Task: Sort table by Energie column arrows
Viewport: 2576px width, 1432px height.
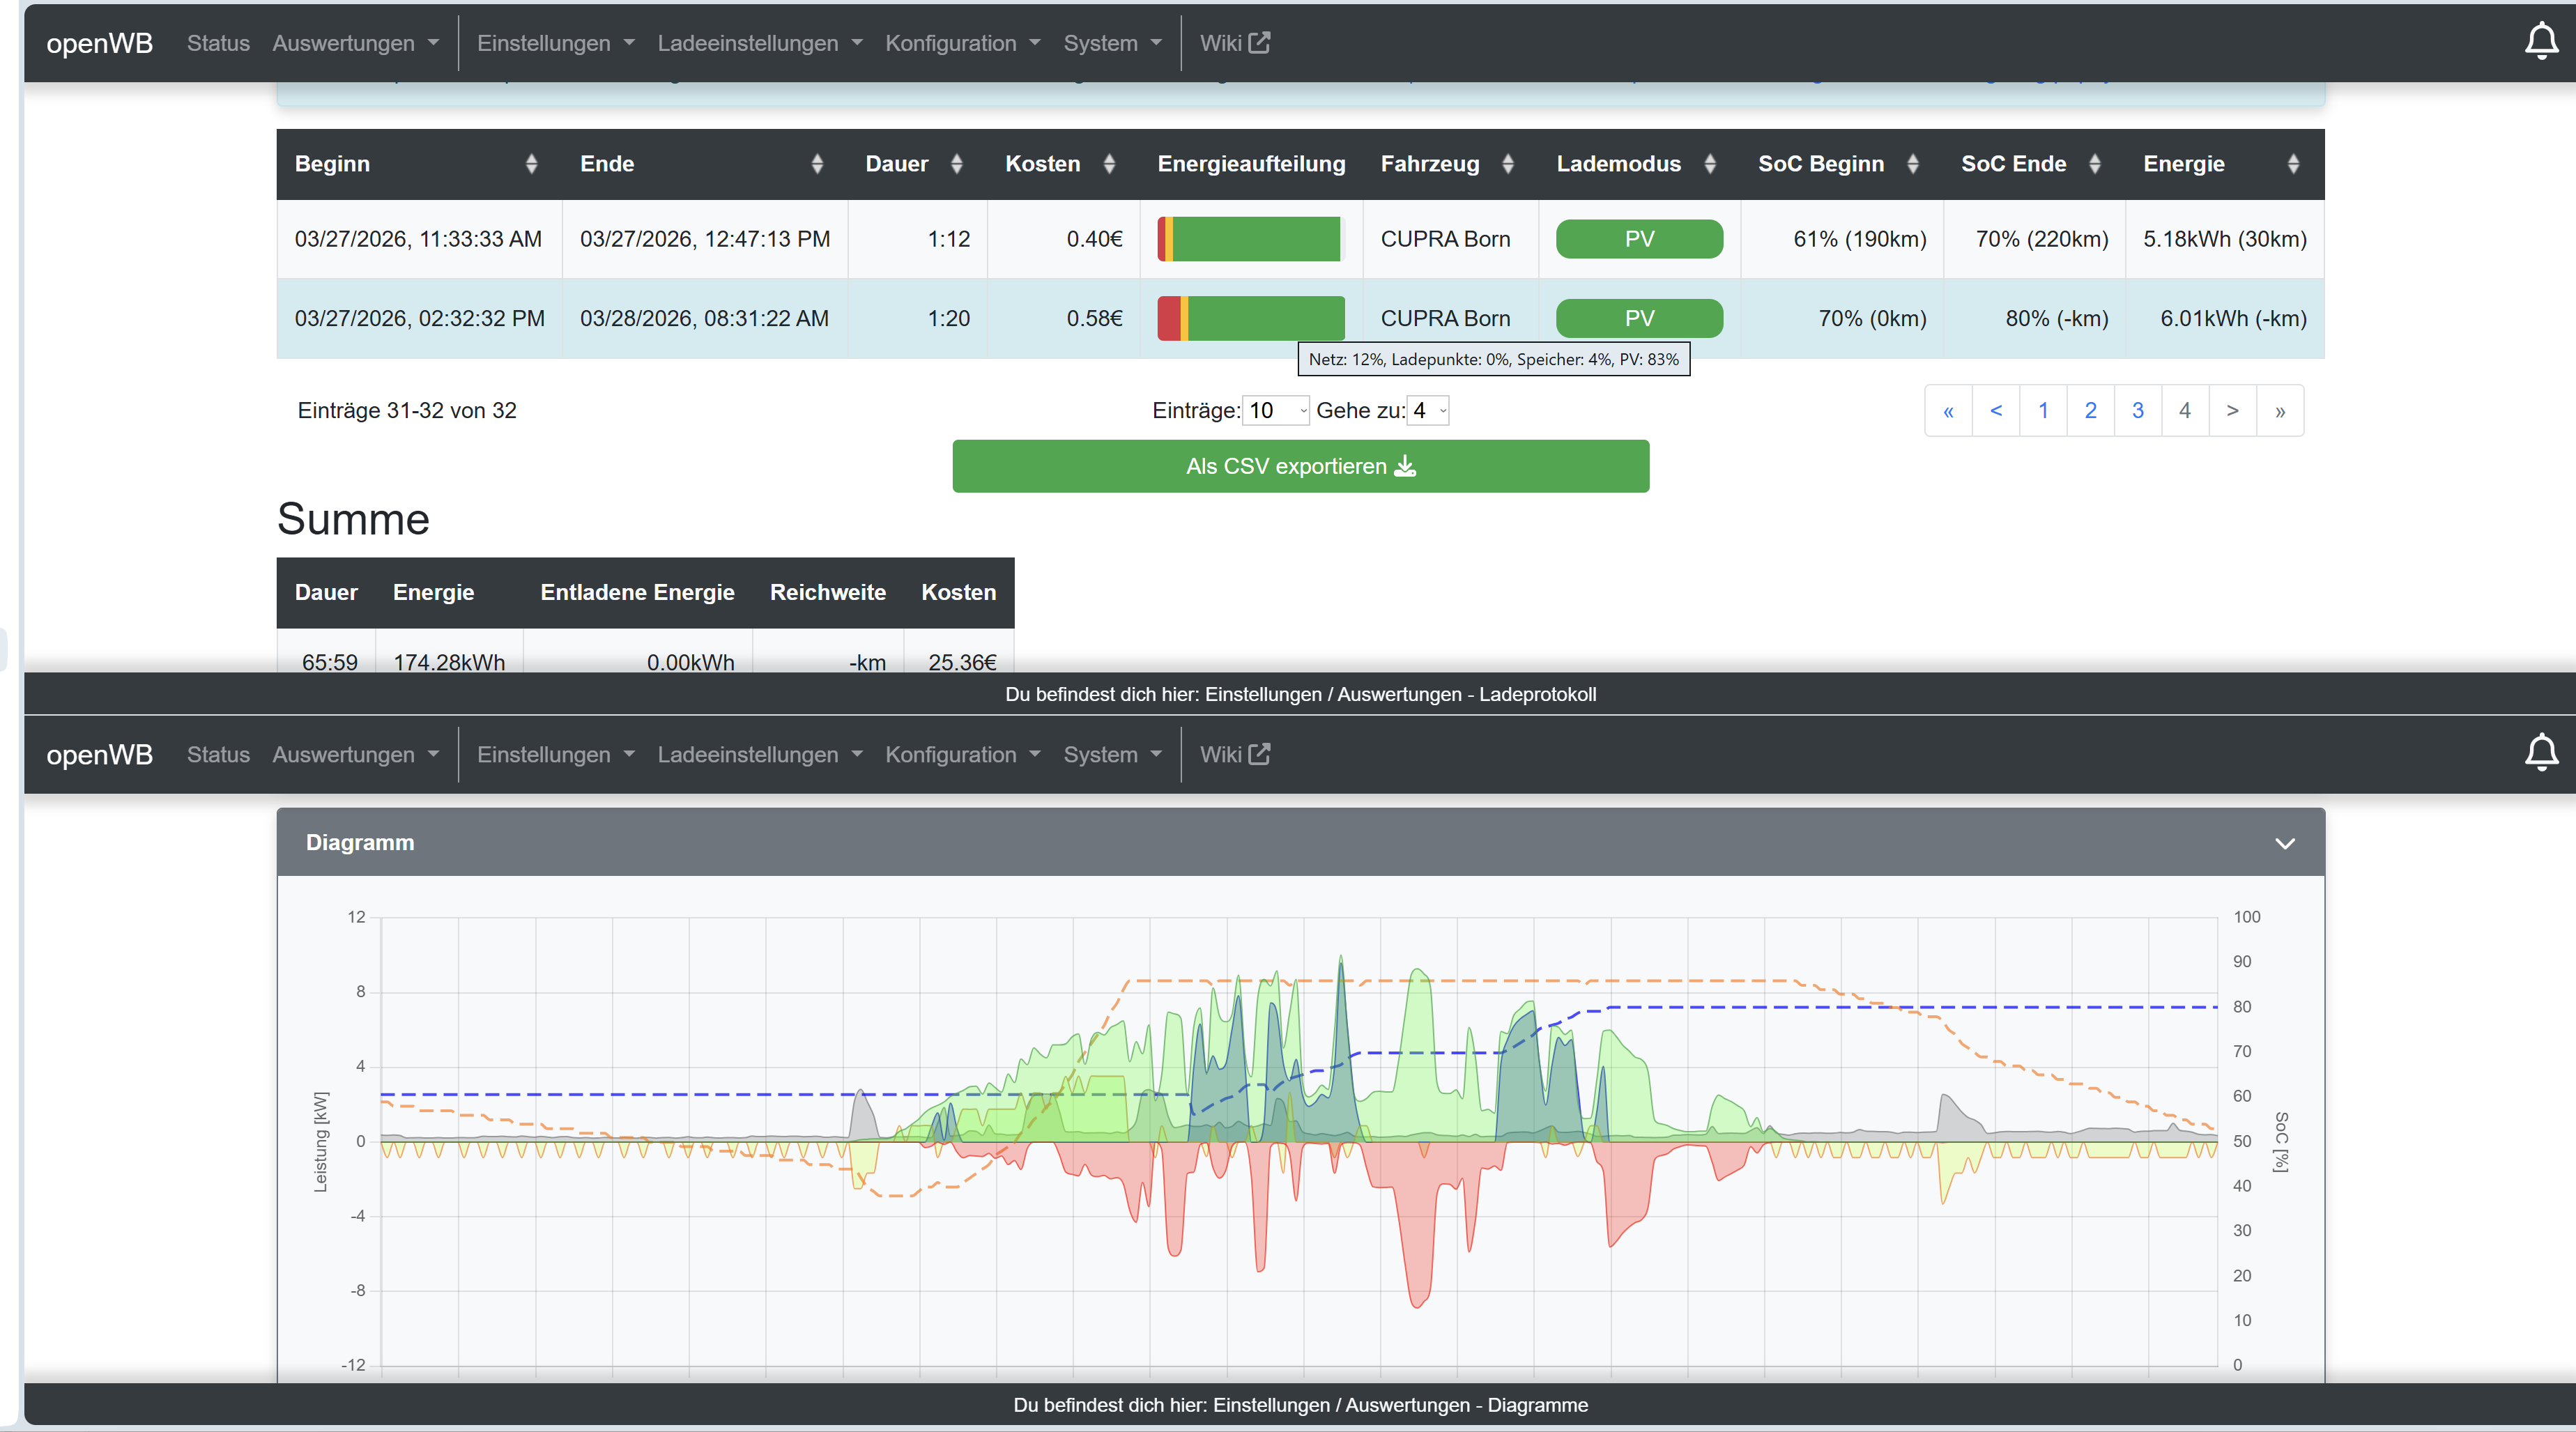Action: tap(2294, 164)
